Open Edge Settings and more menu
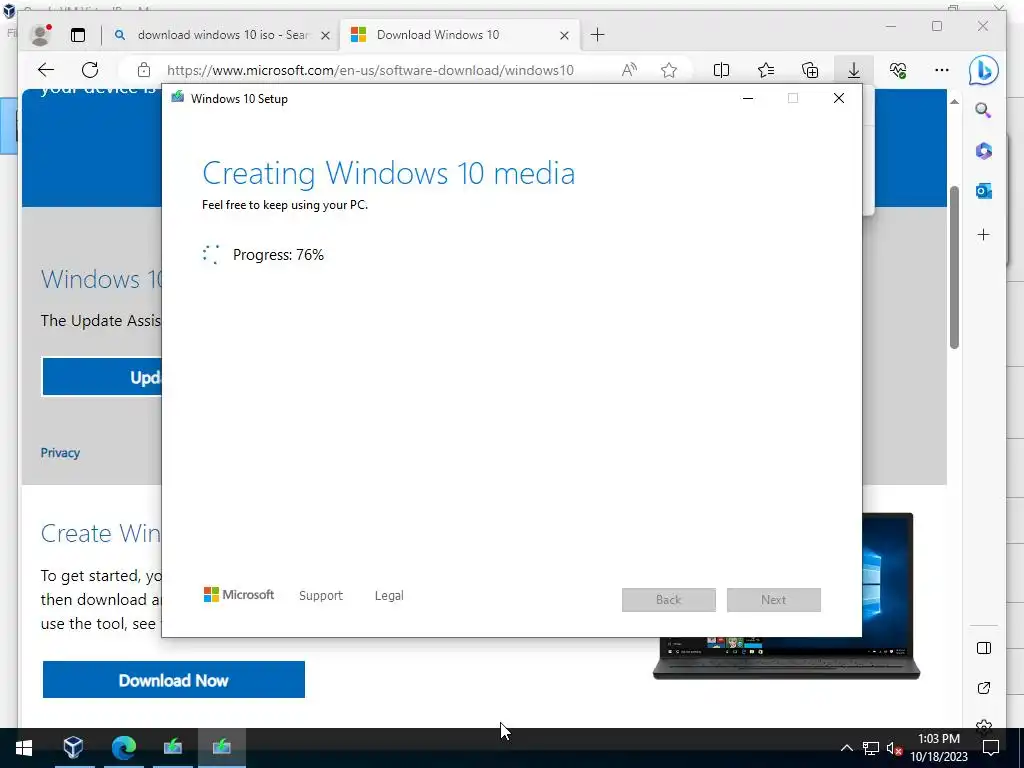The image size is (1024, 768). click(941, 70)
